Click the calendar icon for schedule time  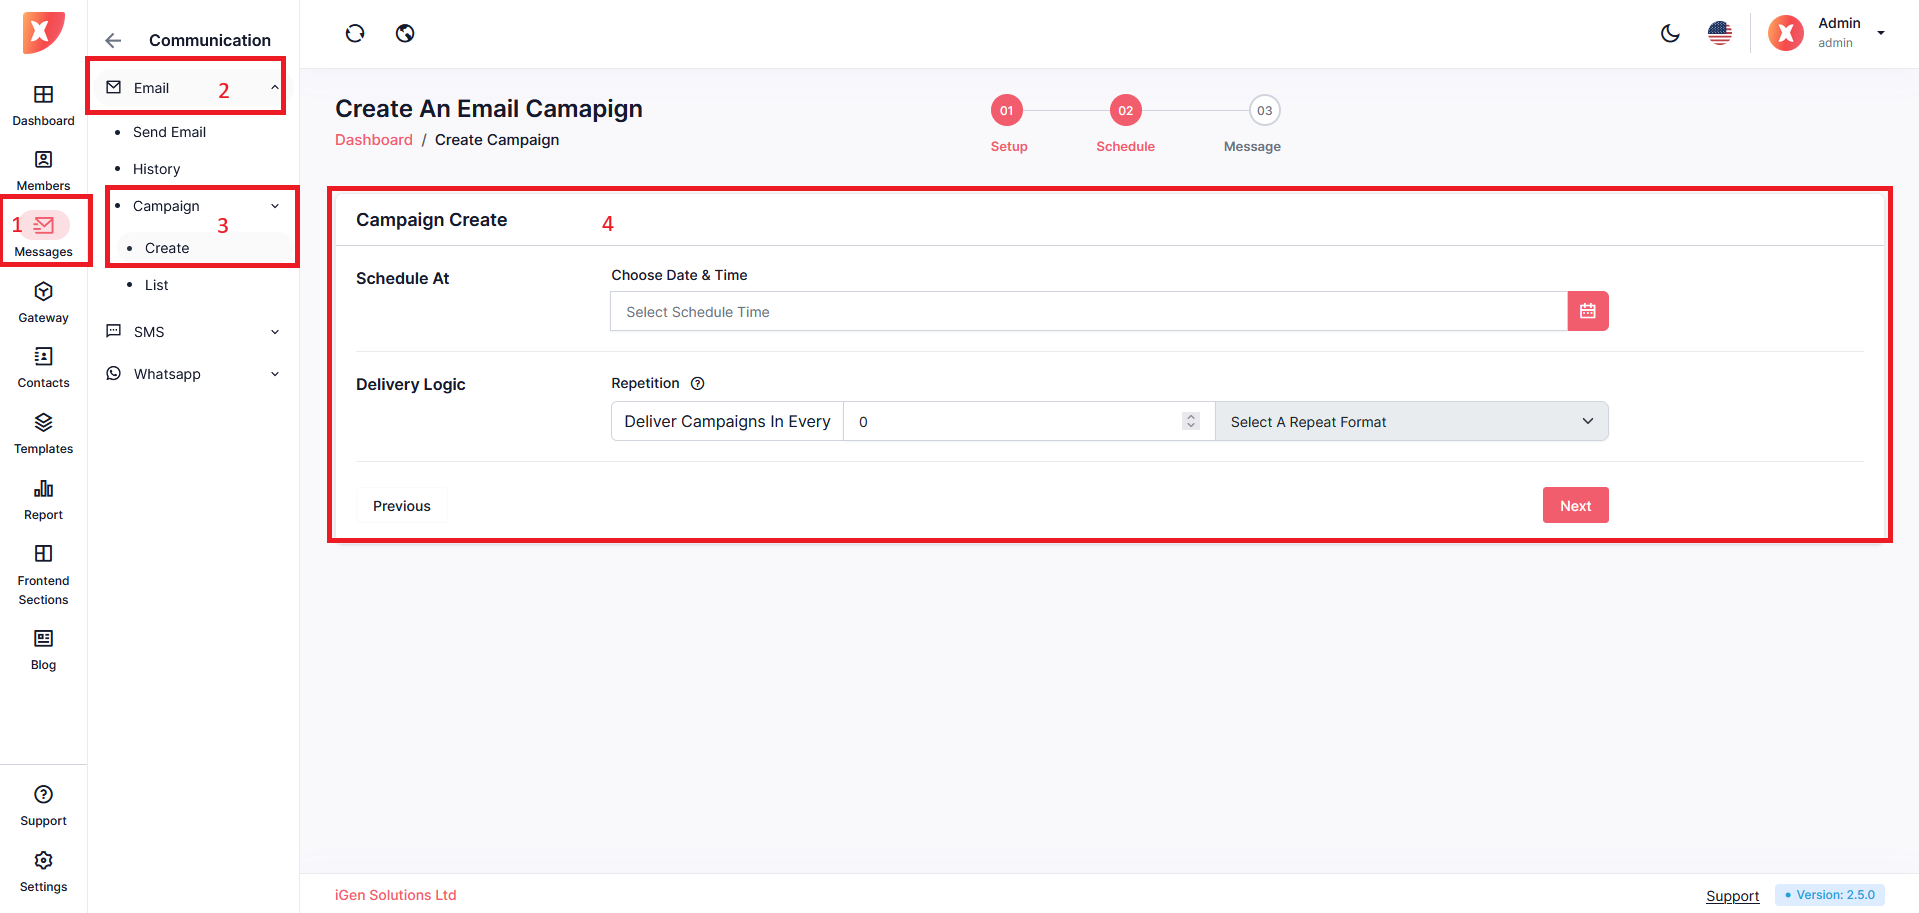coord(1587,311)
